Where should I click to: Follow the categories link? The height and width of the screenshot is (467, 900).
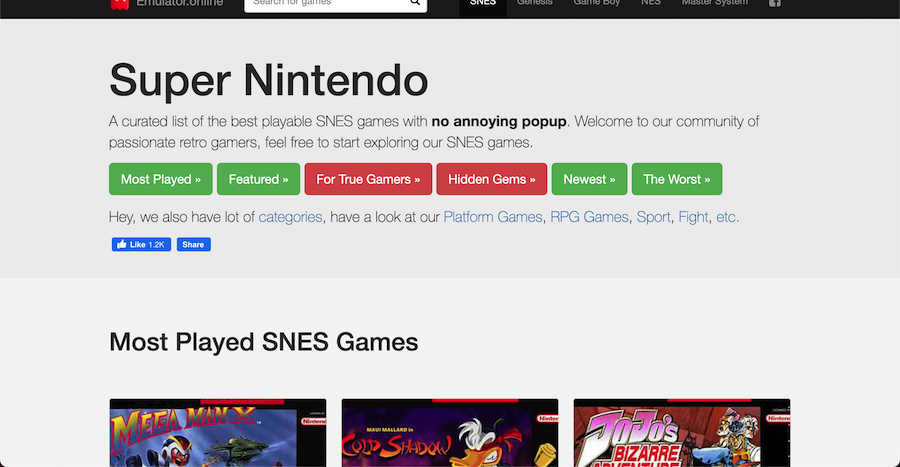[290, 217]
